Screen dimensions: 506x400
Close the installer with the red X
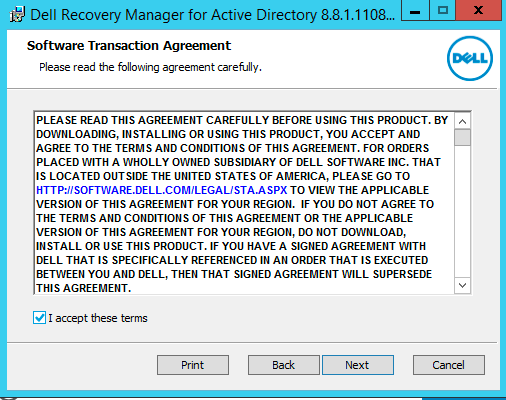click(478, 11)
